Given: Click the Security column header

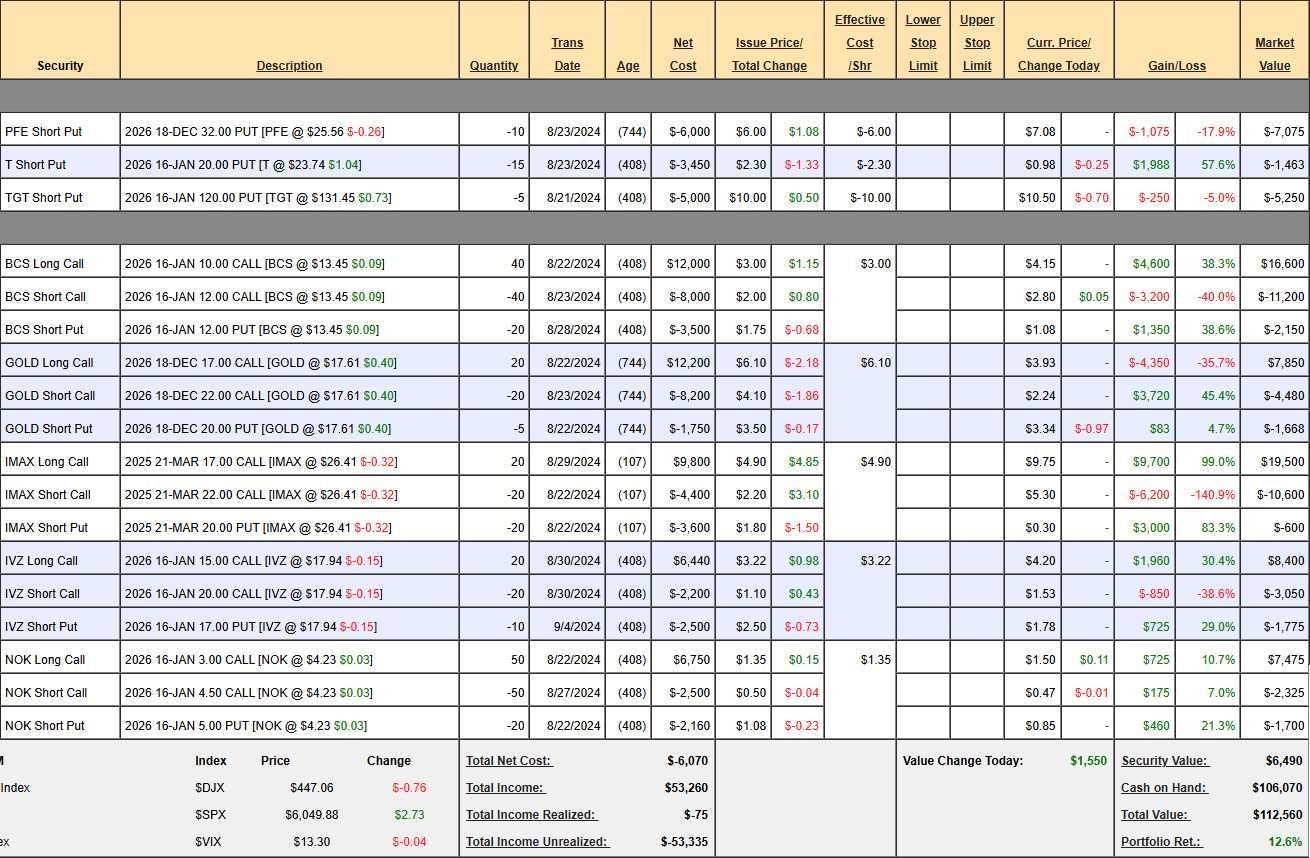Looking at the screenshot, I should [x=60, y=66].
